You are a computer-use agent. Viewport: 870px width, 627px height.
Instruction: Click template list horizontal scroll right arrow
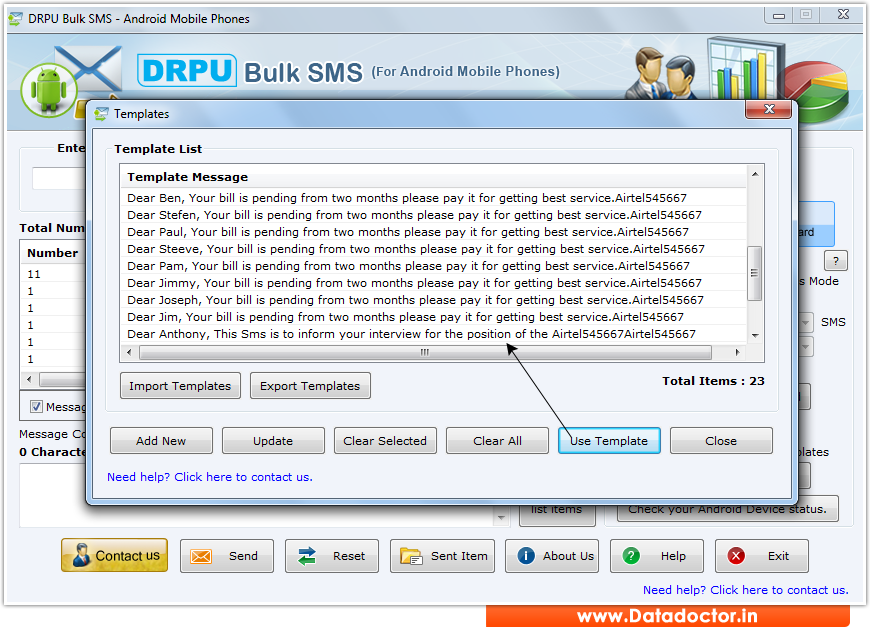click(737, 352)
